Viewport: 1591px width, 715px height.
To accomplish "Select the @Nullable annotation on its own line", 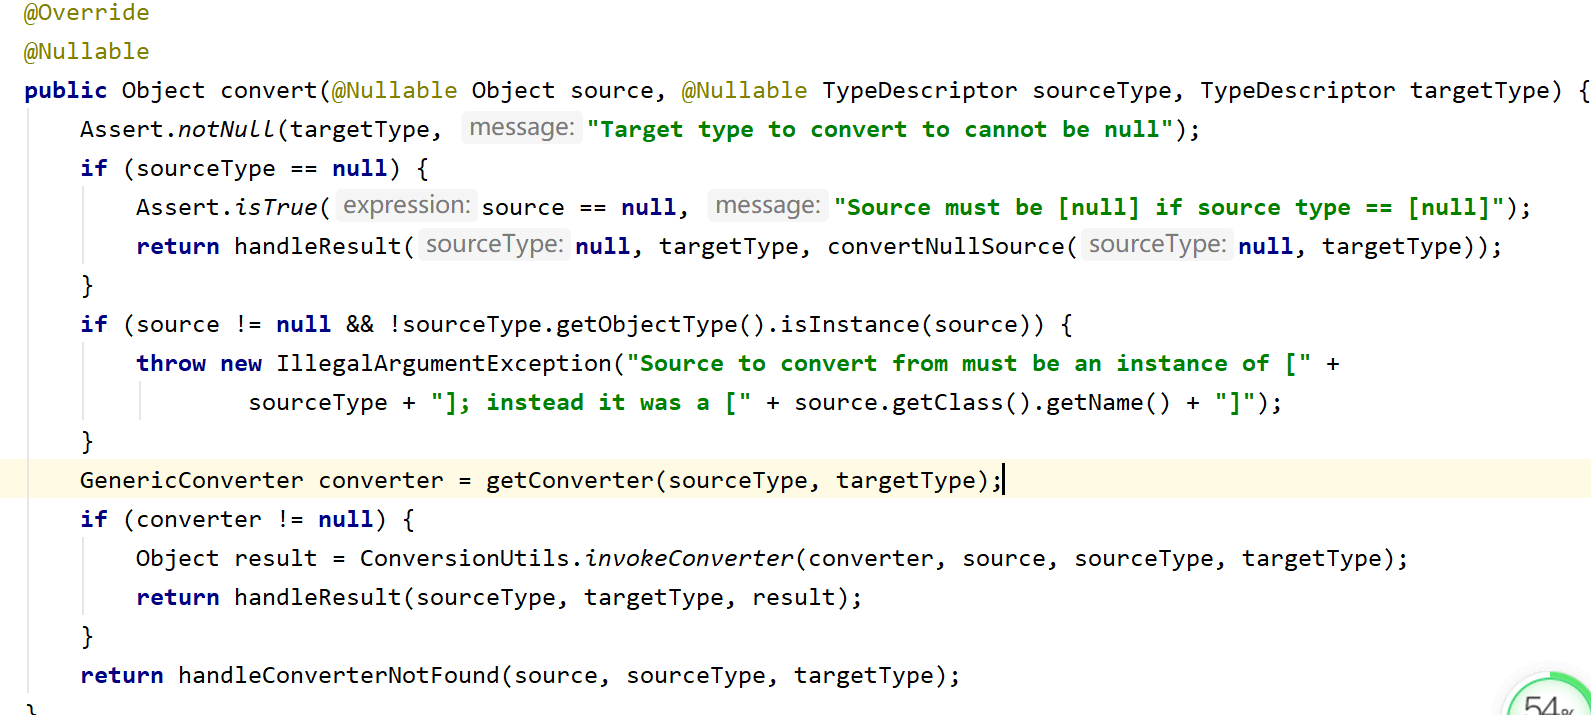I will [x=86, y=51].
